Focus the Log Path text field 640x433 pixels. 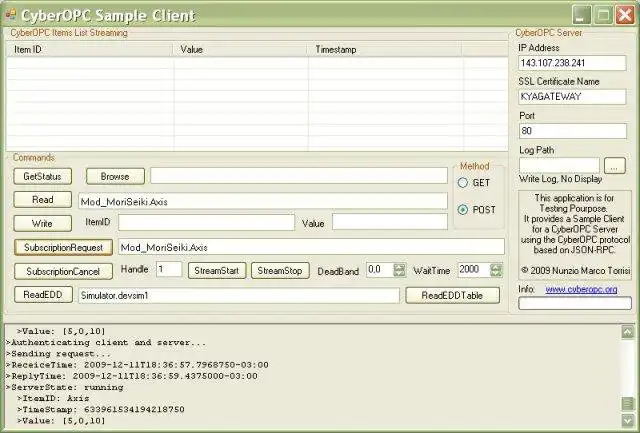(x=559, y=165)
